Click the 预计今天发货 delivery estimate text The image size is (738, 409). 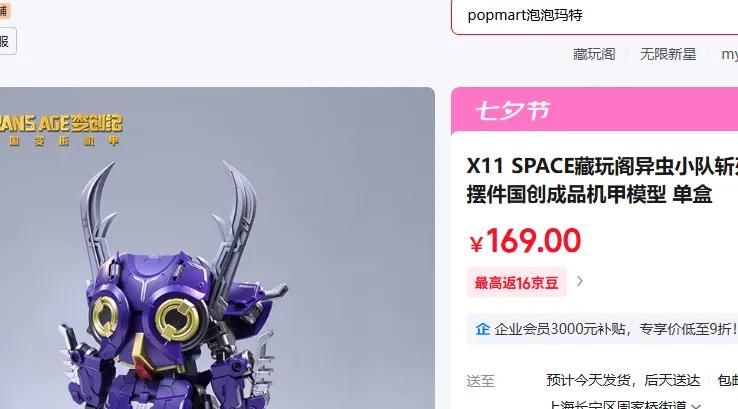click(x=588, y=380)
